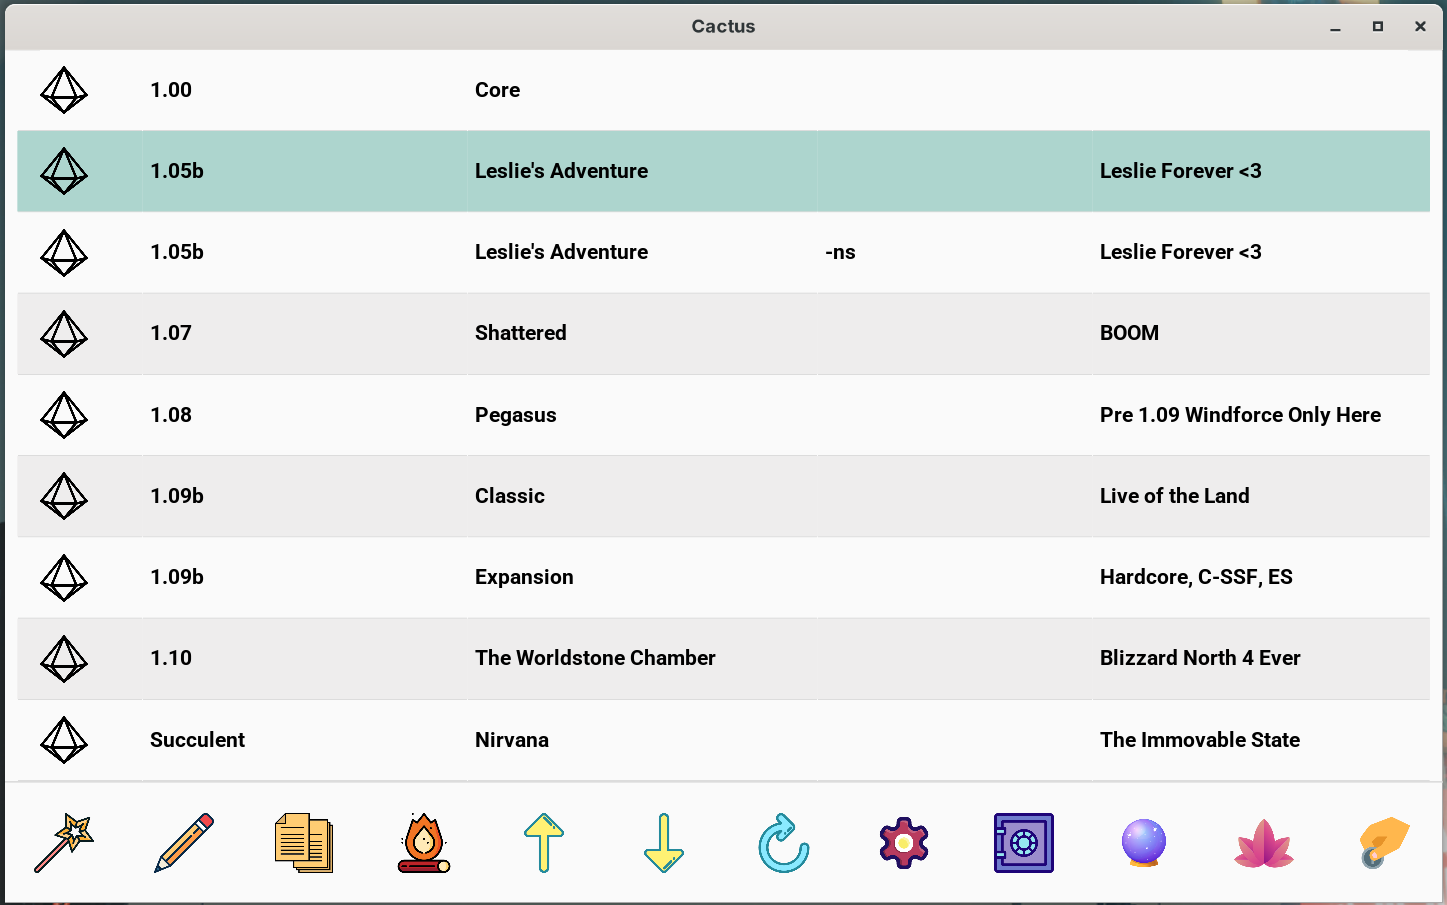Screen dimensions: 1447x905
Task: Click the diamond icon in the Expansion row
Action: [64, 577]
